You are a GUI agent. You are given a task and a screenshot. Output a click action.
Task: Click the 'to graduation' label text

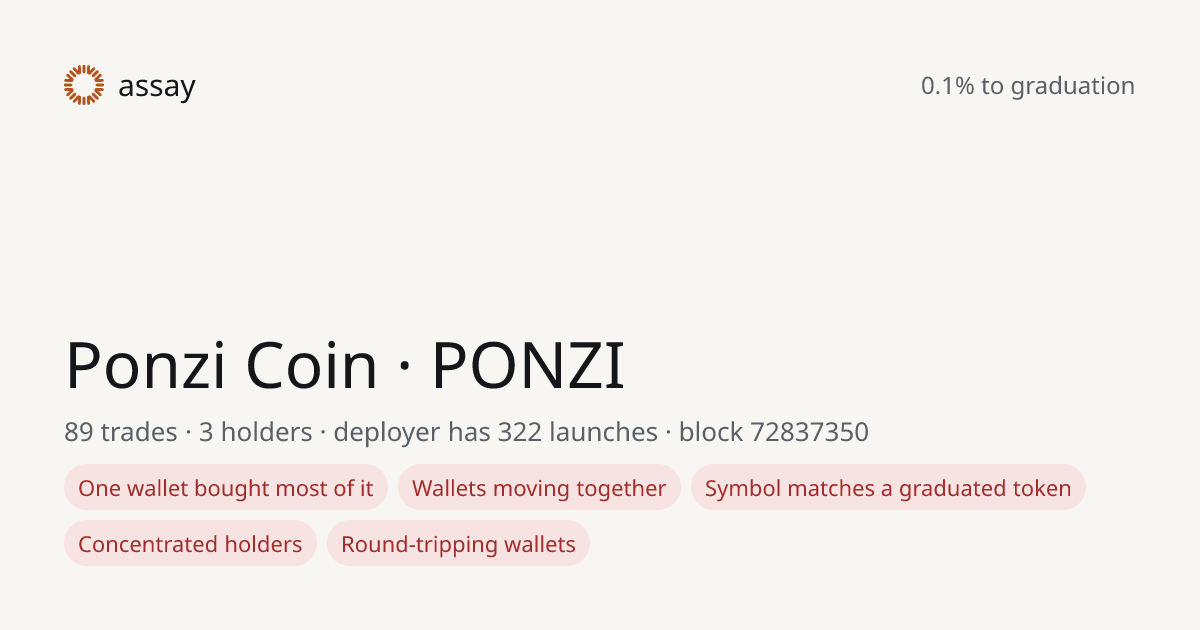[x=1058, y=86]
